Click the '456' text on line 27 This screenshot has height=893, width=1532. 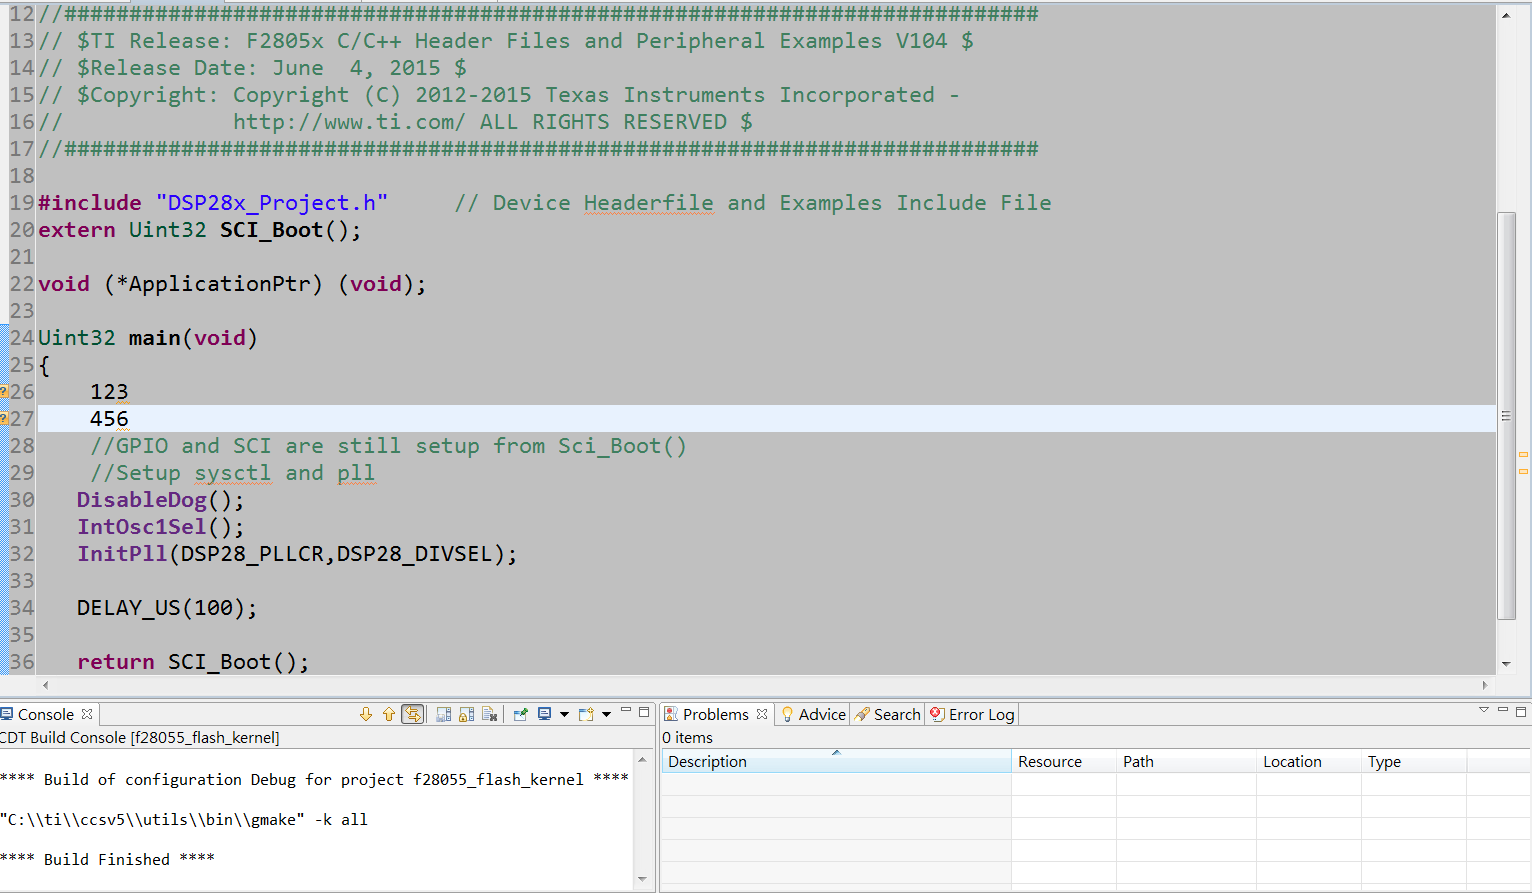click(109, 419)
